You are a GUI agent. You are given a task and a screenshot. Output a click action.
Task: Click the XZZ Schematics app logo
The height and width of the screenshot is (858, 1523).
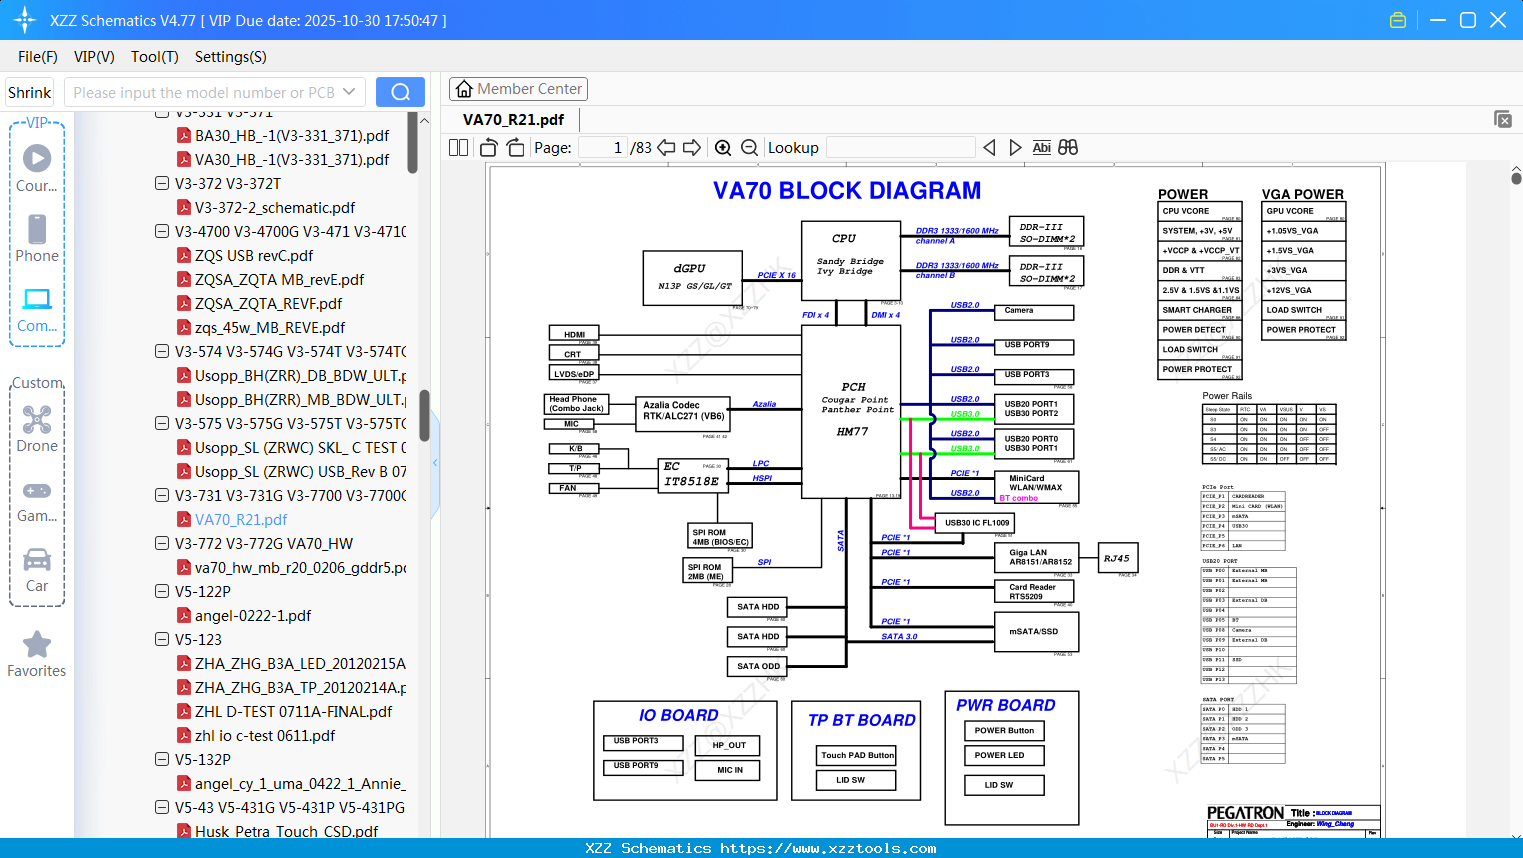pos(24,20)
